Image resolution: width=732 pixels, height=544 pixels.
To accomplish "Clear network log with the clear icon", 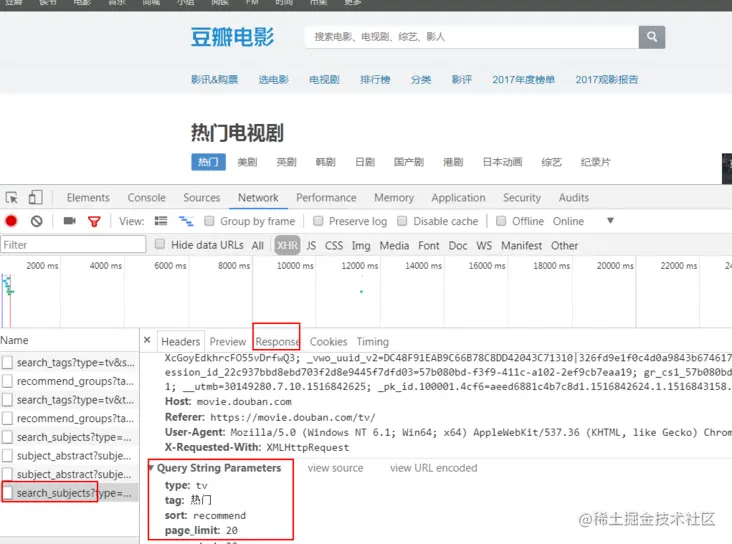I will click(36, 221).
